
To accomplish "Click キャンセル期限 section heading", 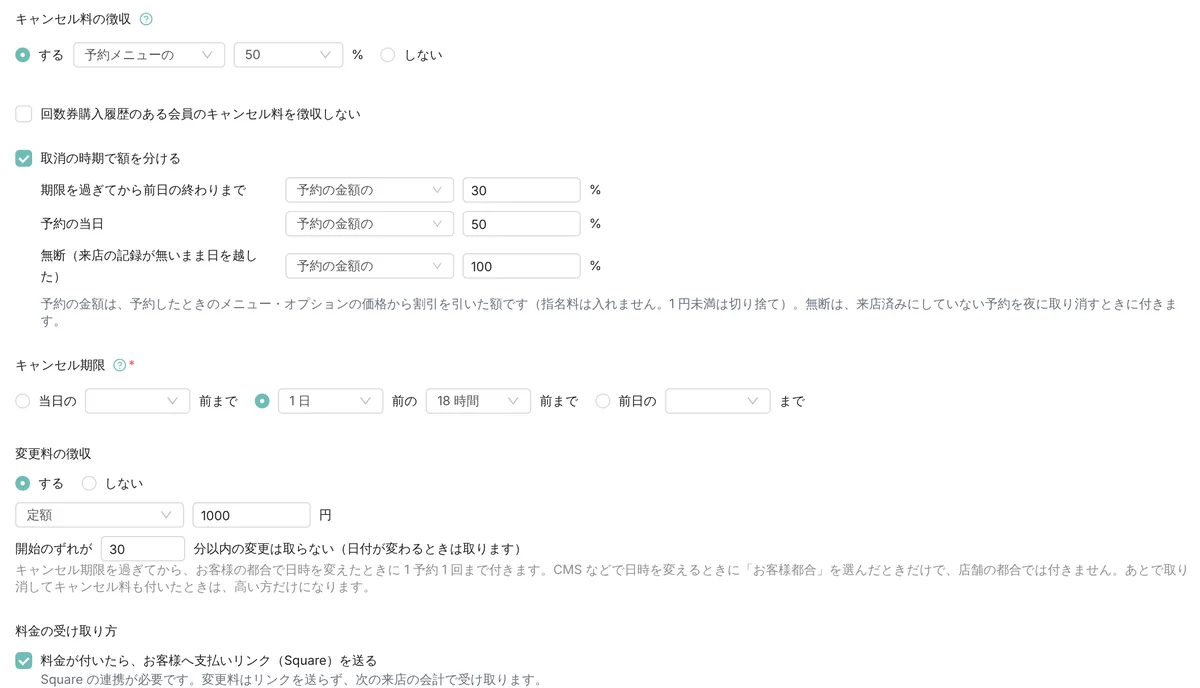I will pyautogui.click(x=60, y=365).
